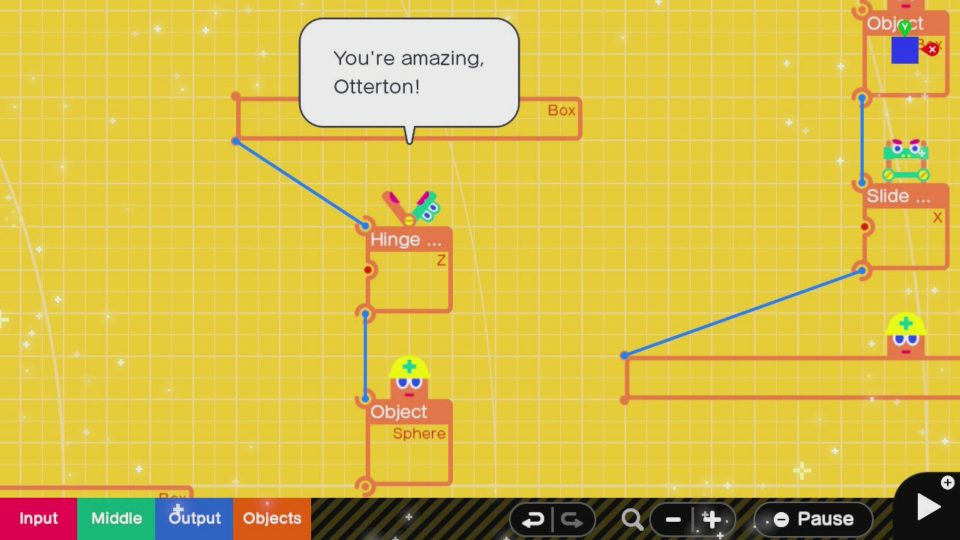This screenshot has height=540, width=960.
Task: Click the Pause button
Action: (x=814, y=519)
